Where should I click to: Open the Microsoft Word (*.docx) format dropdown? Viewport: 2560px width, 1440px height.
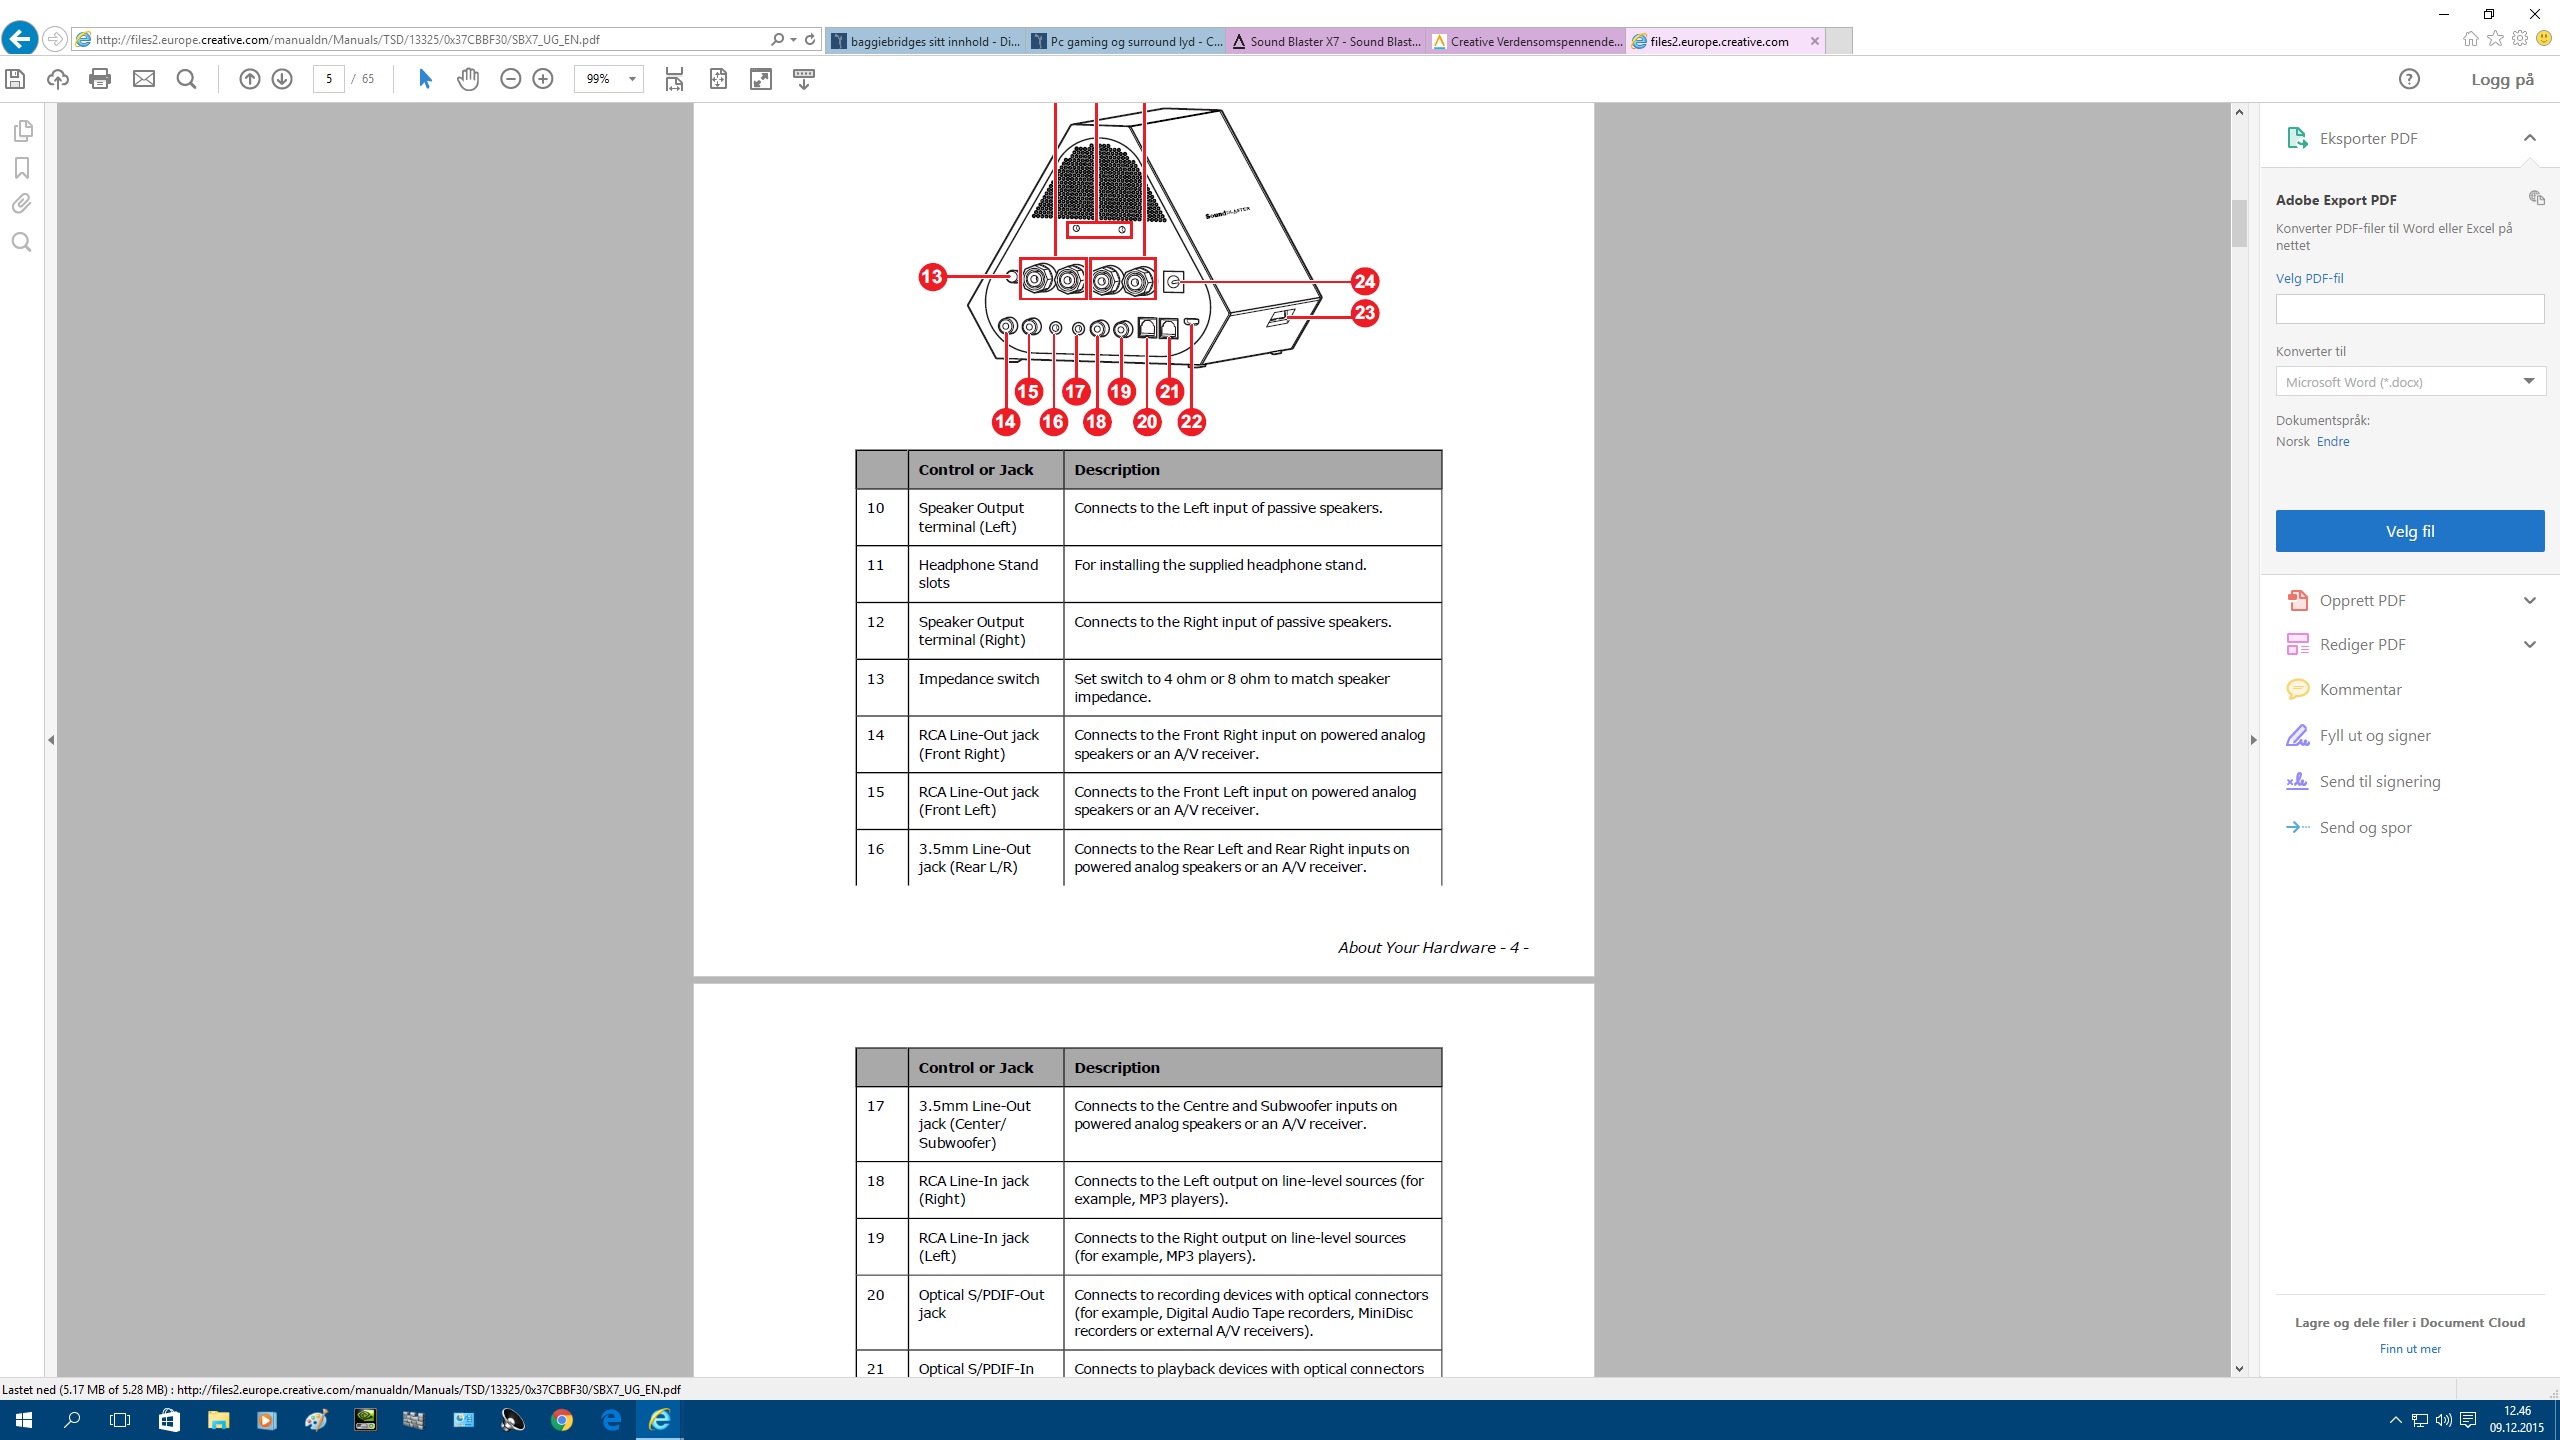click(x=2410, y=381)
